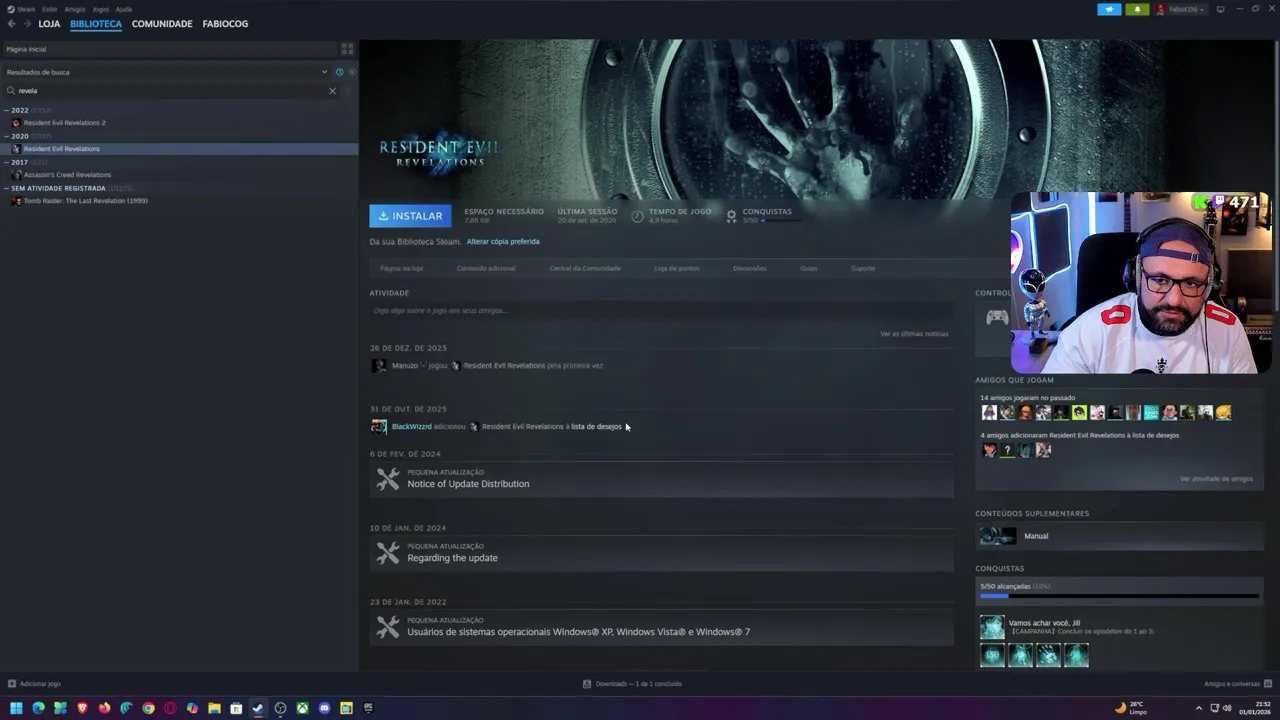Go back with the navigation arrow
1280x720 pixels.
[x=11, y=24]
